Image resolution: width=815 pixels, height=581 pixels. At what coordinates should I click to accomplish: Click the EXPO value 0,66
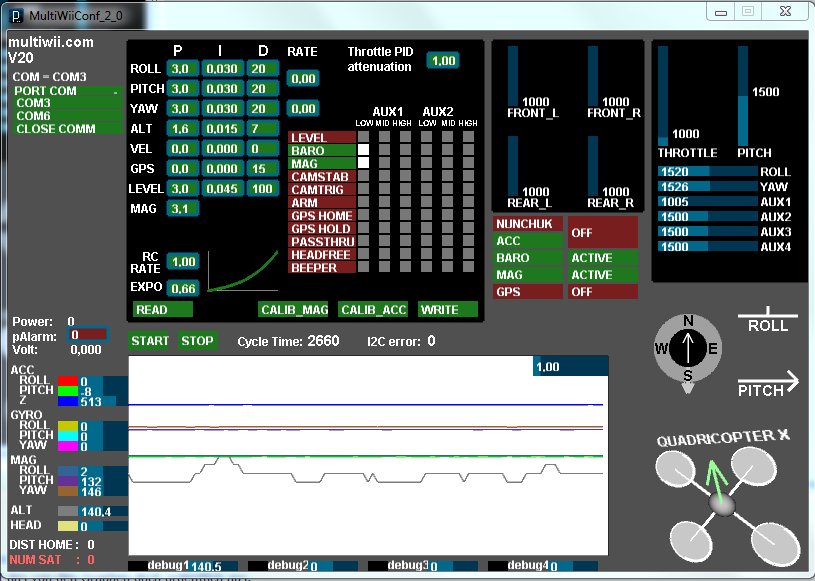(x=182, y=288)
